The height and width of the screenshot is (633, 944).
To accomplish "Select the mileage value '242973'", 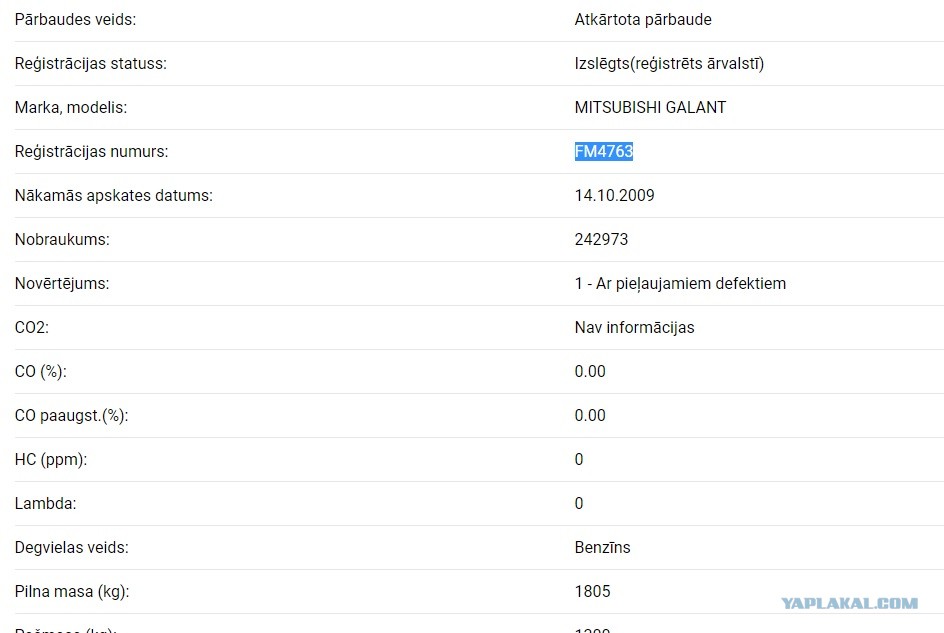I will 601,240.
